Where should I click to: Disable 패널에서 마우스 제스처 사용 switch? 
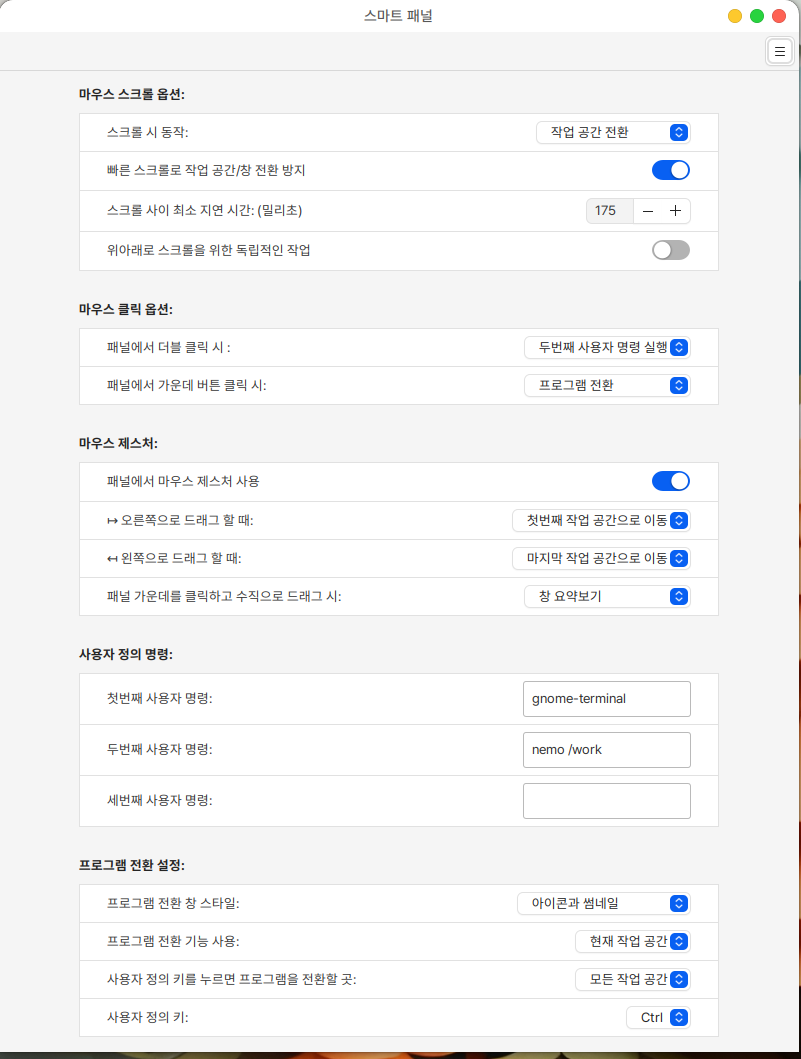pos(671,481)
